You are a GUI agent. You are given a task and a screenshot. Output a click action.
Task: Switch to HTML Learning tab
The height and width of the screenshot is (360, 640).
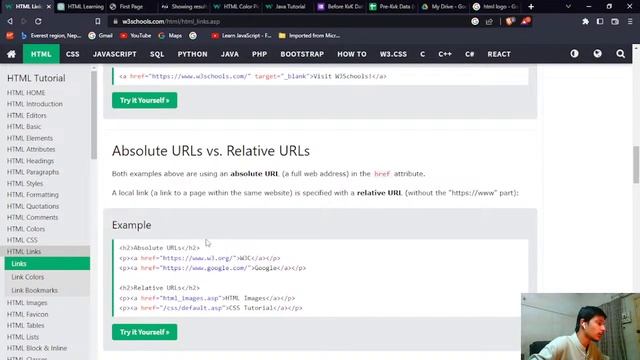pos(81,7)
